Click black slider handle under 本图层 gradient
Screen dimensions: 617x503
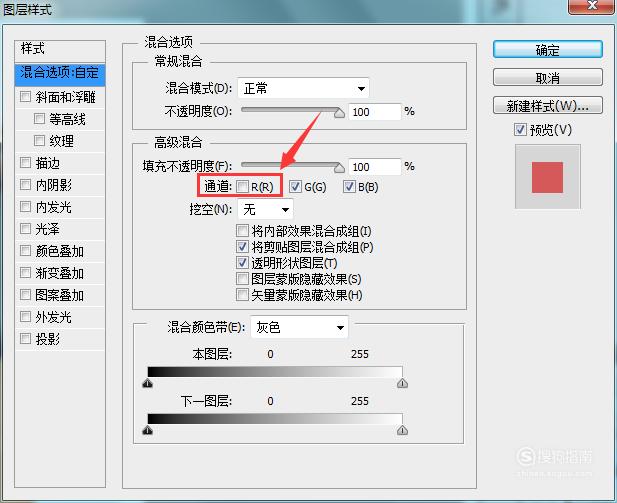click(x=148, y=383)
